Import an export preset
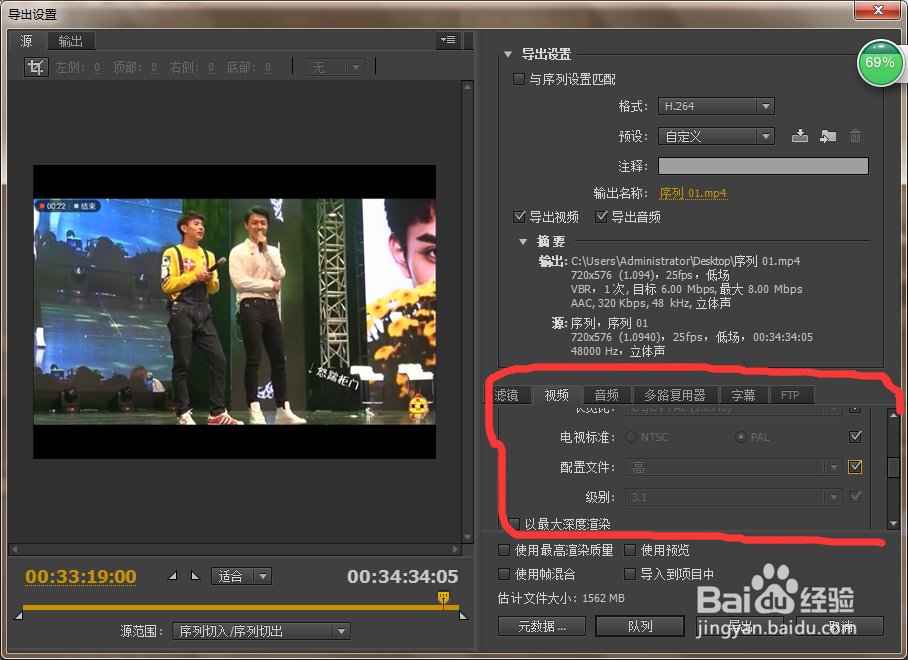908x660 pixels. pos(827,135)
